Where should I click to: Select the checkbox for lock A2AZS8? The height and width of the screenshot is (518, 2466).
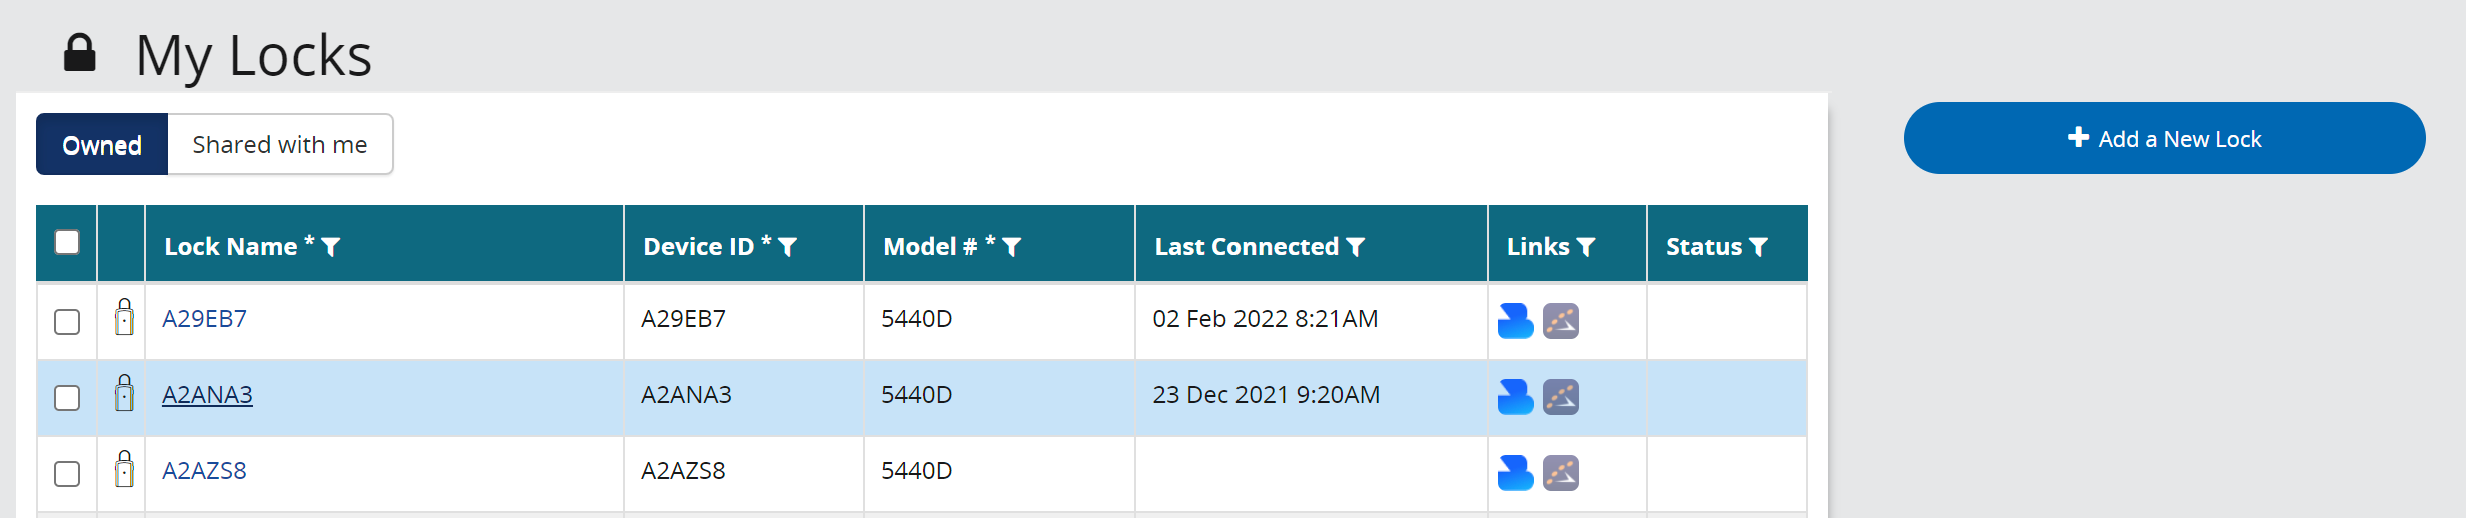[x=67, y=474]
